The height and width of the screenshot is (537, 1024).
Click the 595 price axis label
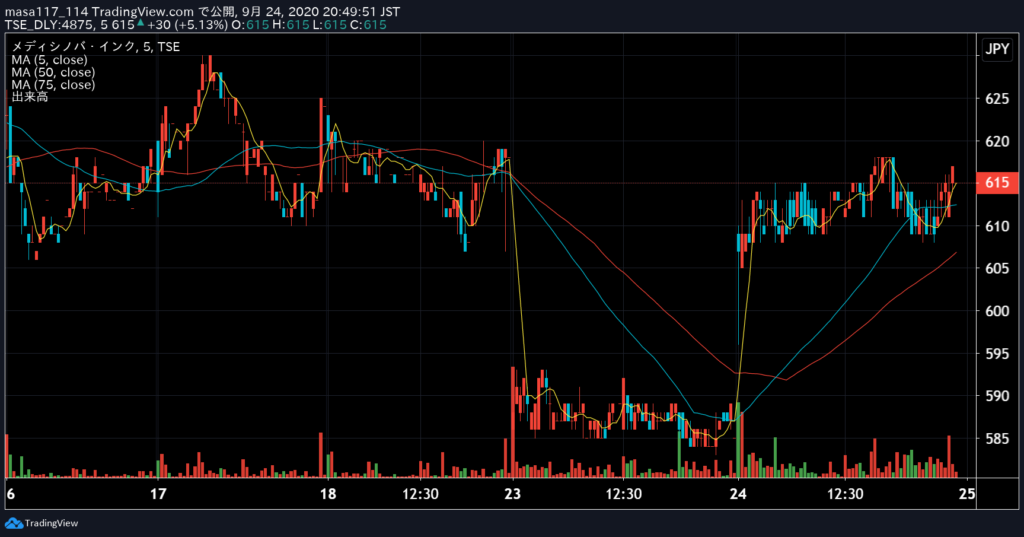pyautogui.click(x=997, y=353)
